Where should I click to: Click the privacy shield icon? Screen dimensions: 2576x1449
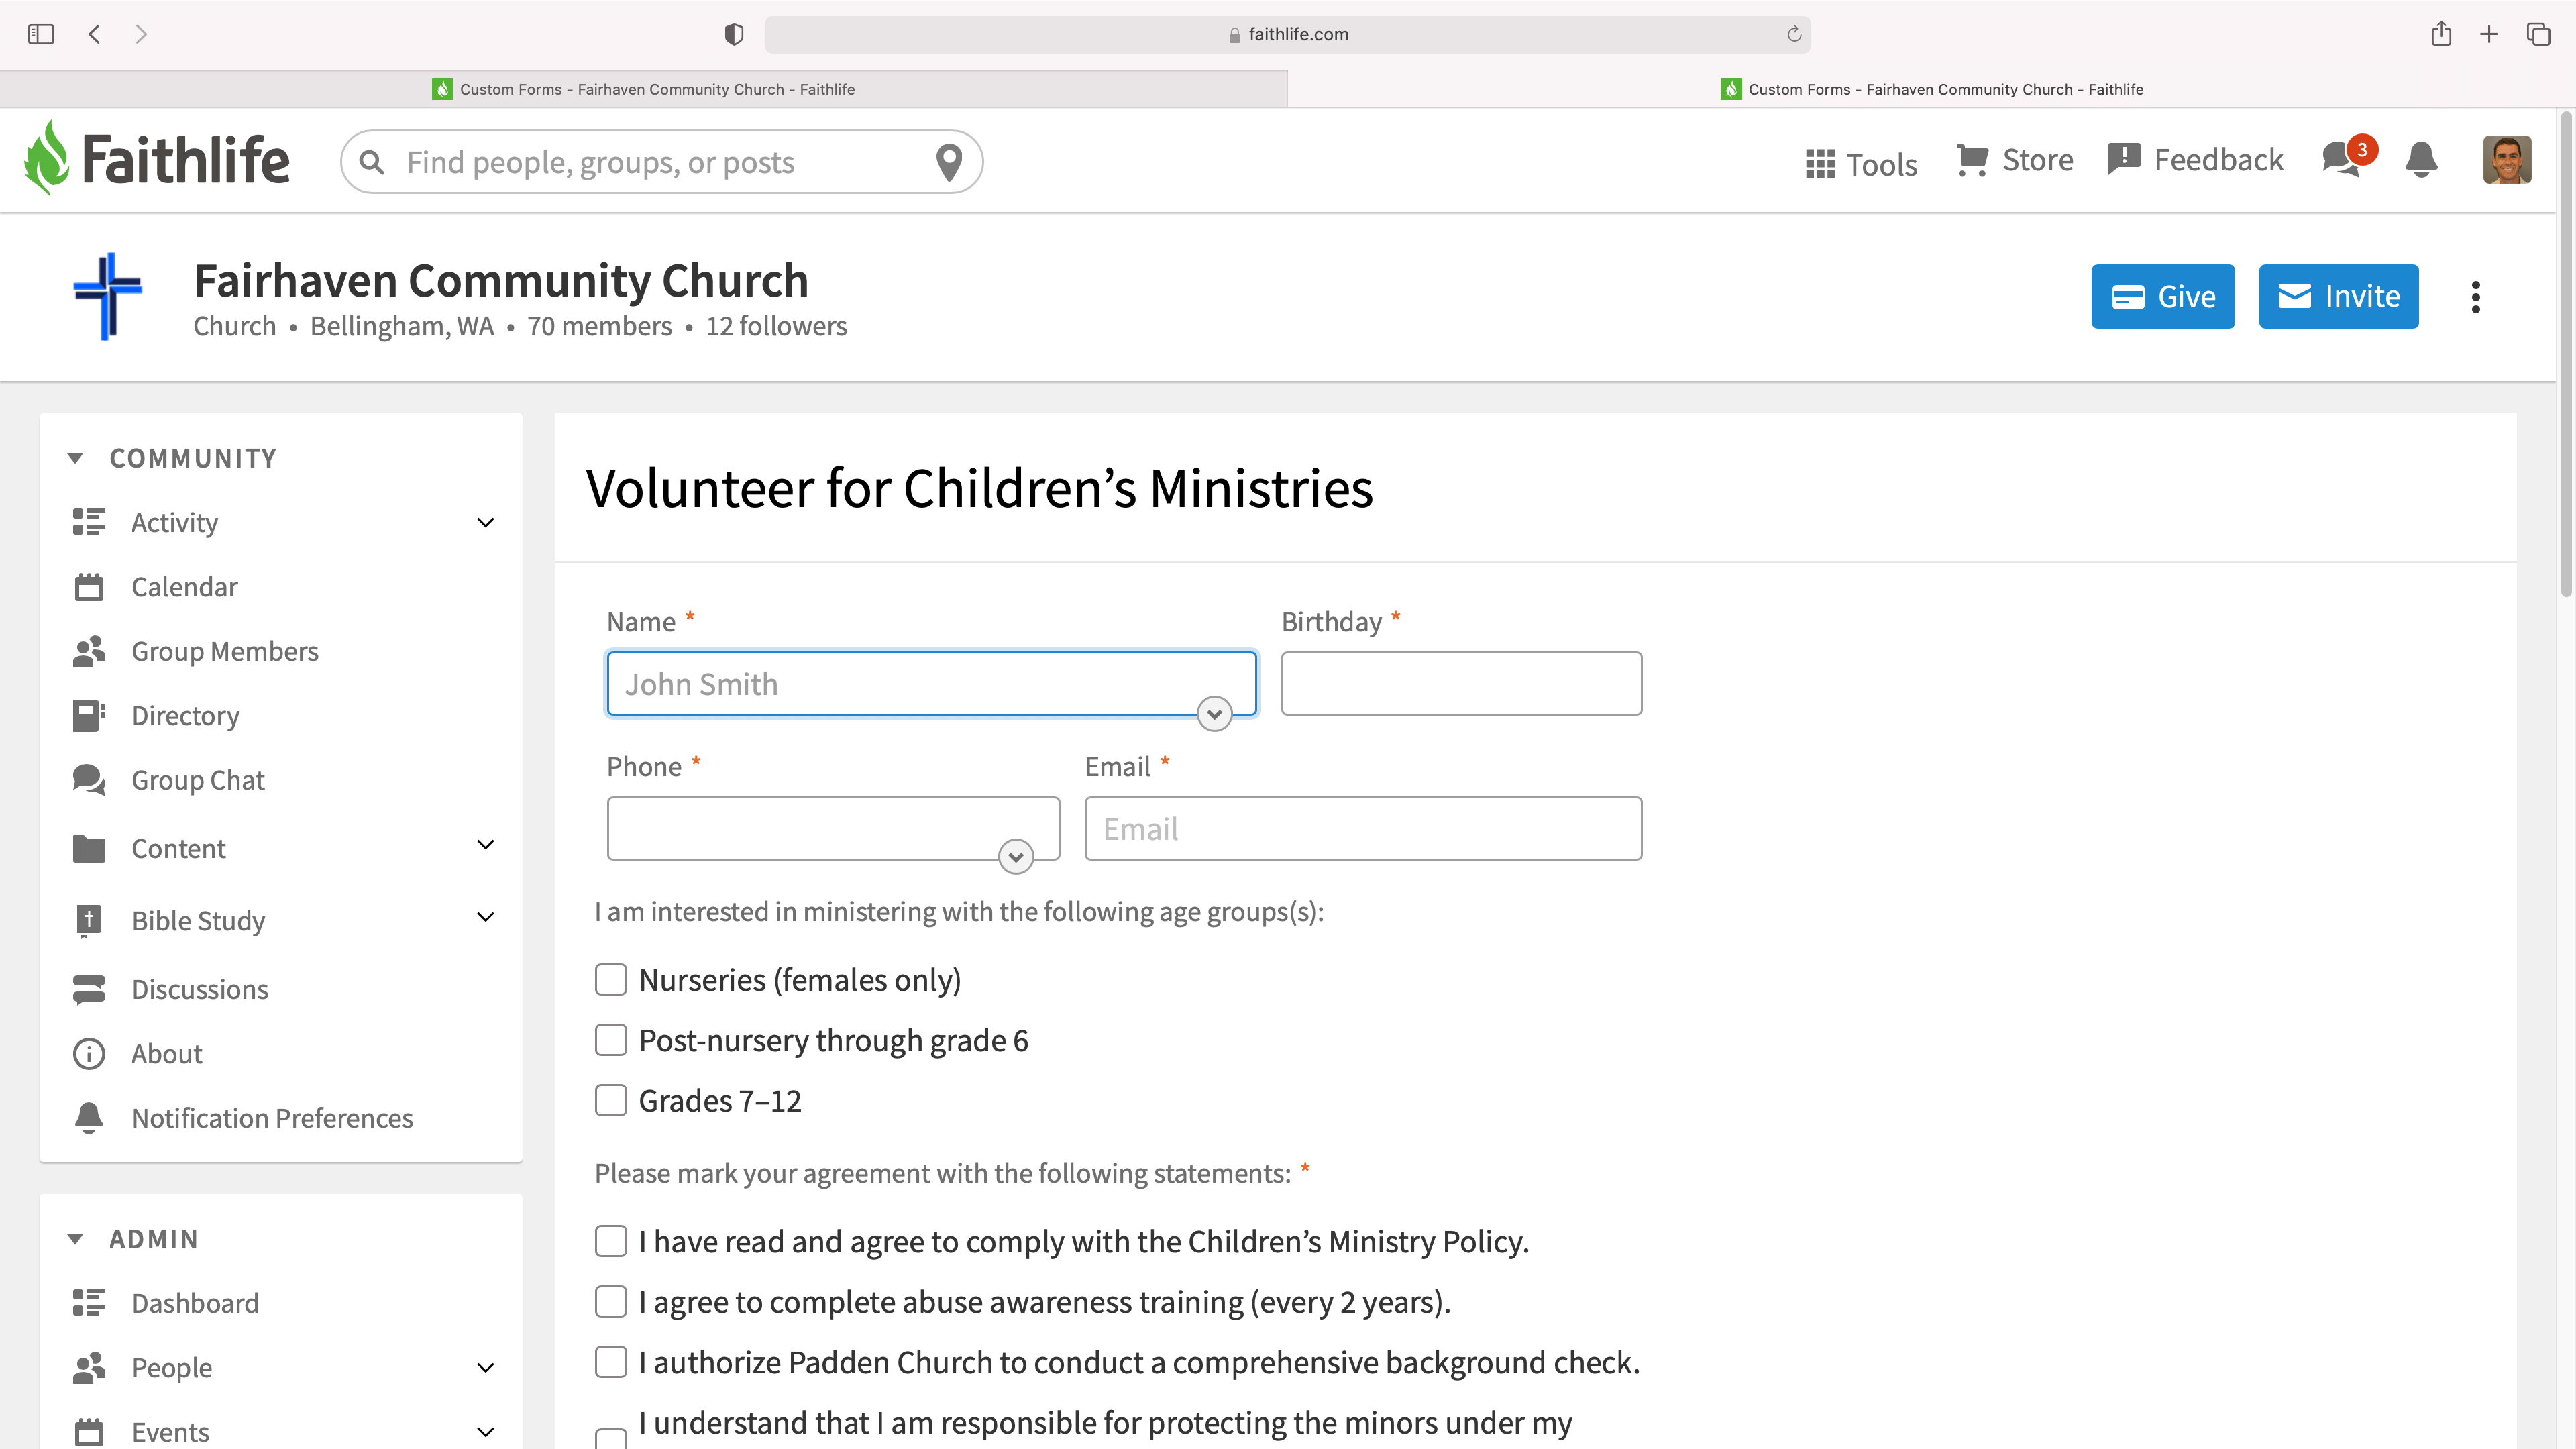734,34
